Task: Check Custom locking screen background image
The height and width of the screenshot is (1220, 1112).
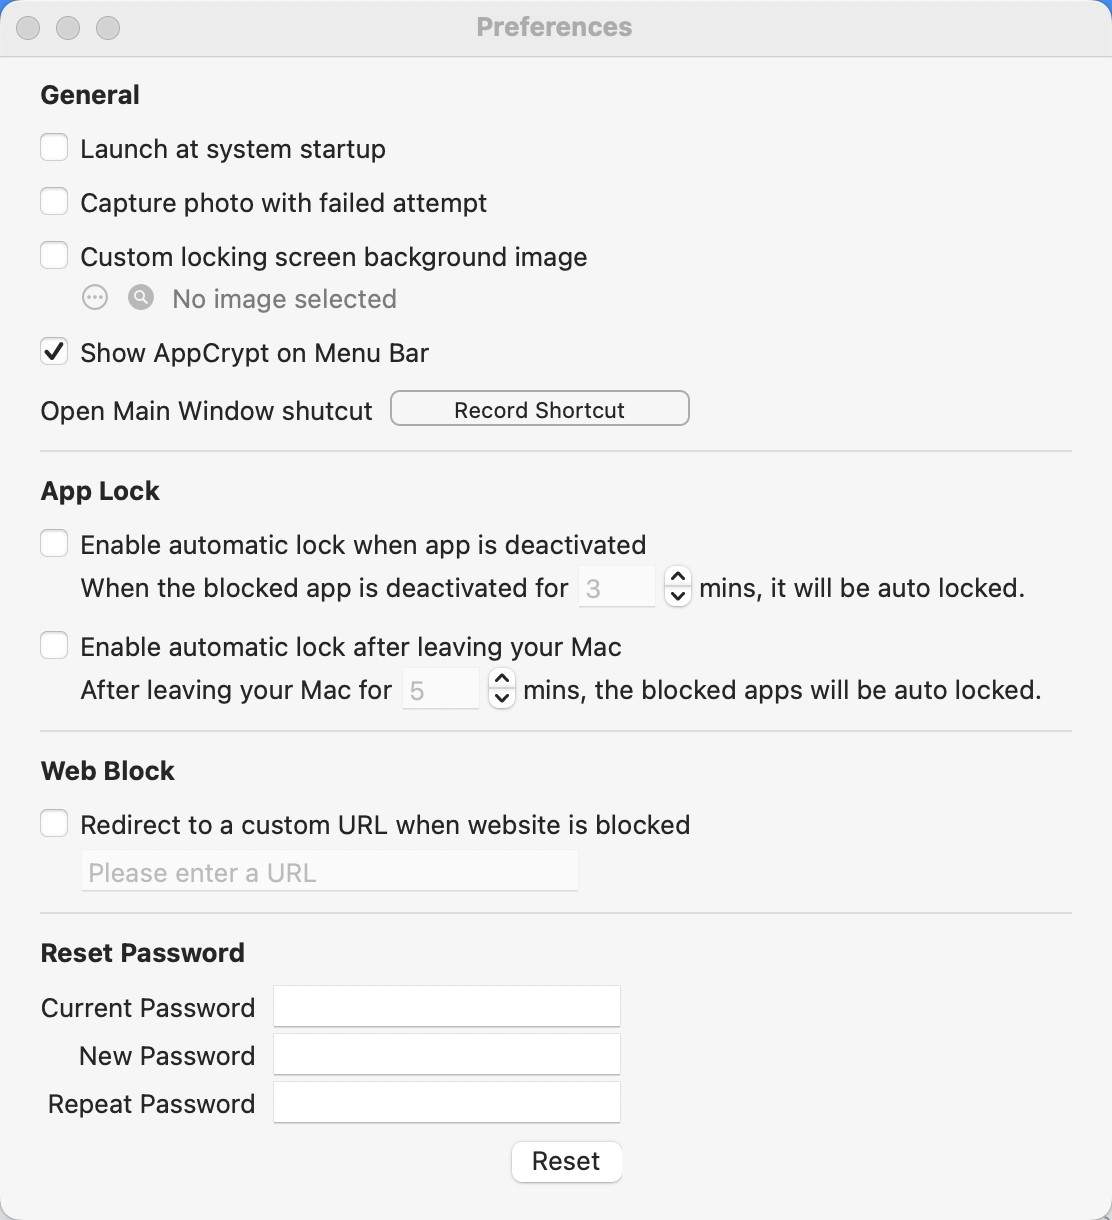Action: pyautogui.click(x=54, y=256)
